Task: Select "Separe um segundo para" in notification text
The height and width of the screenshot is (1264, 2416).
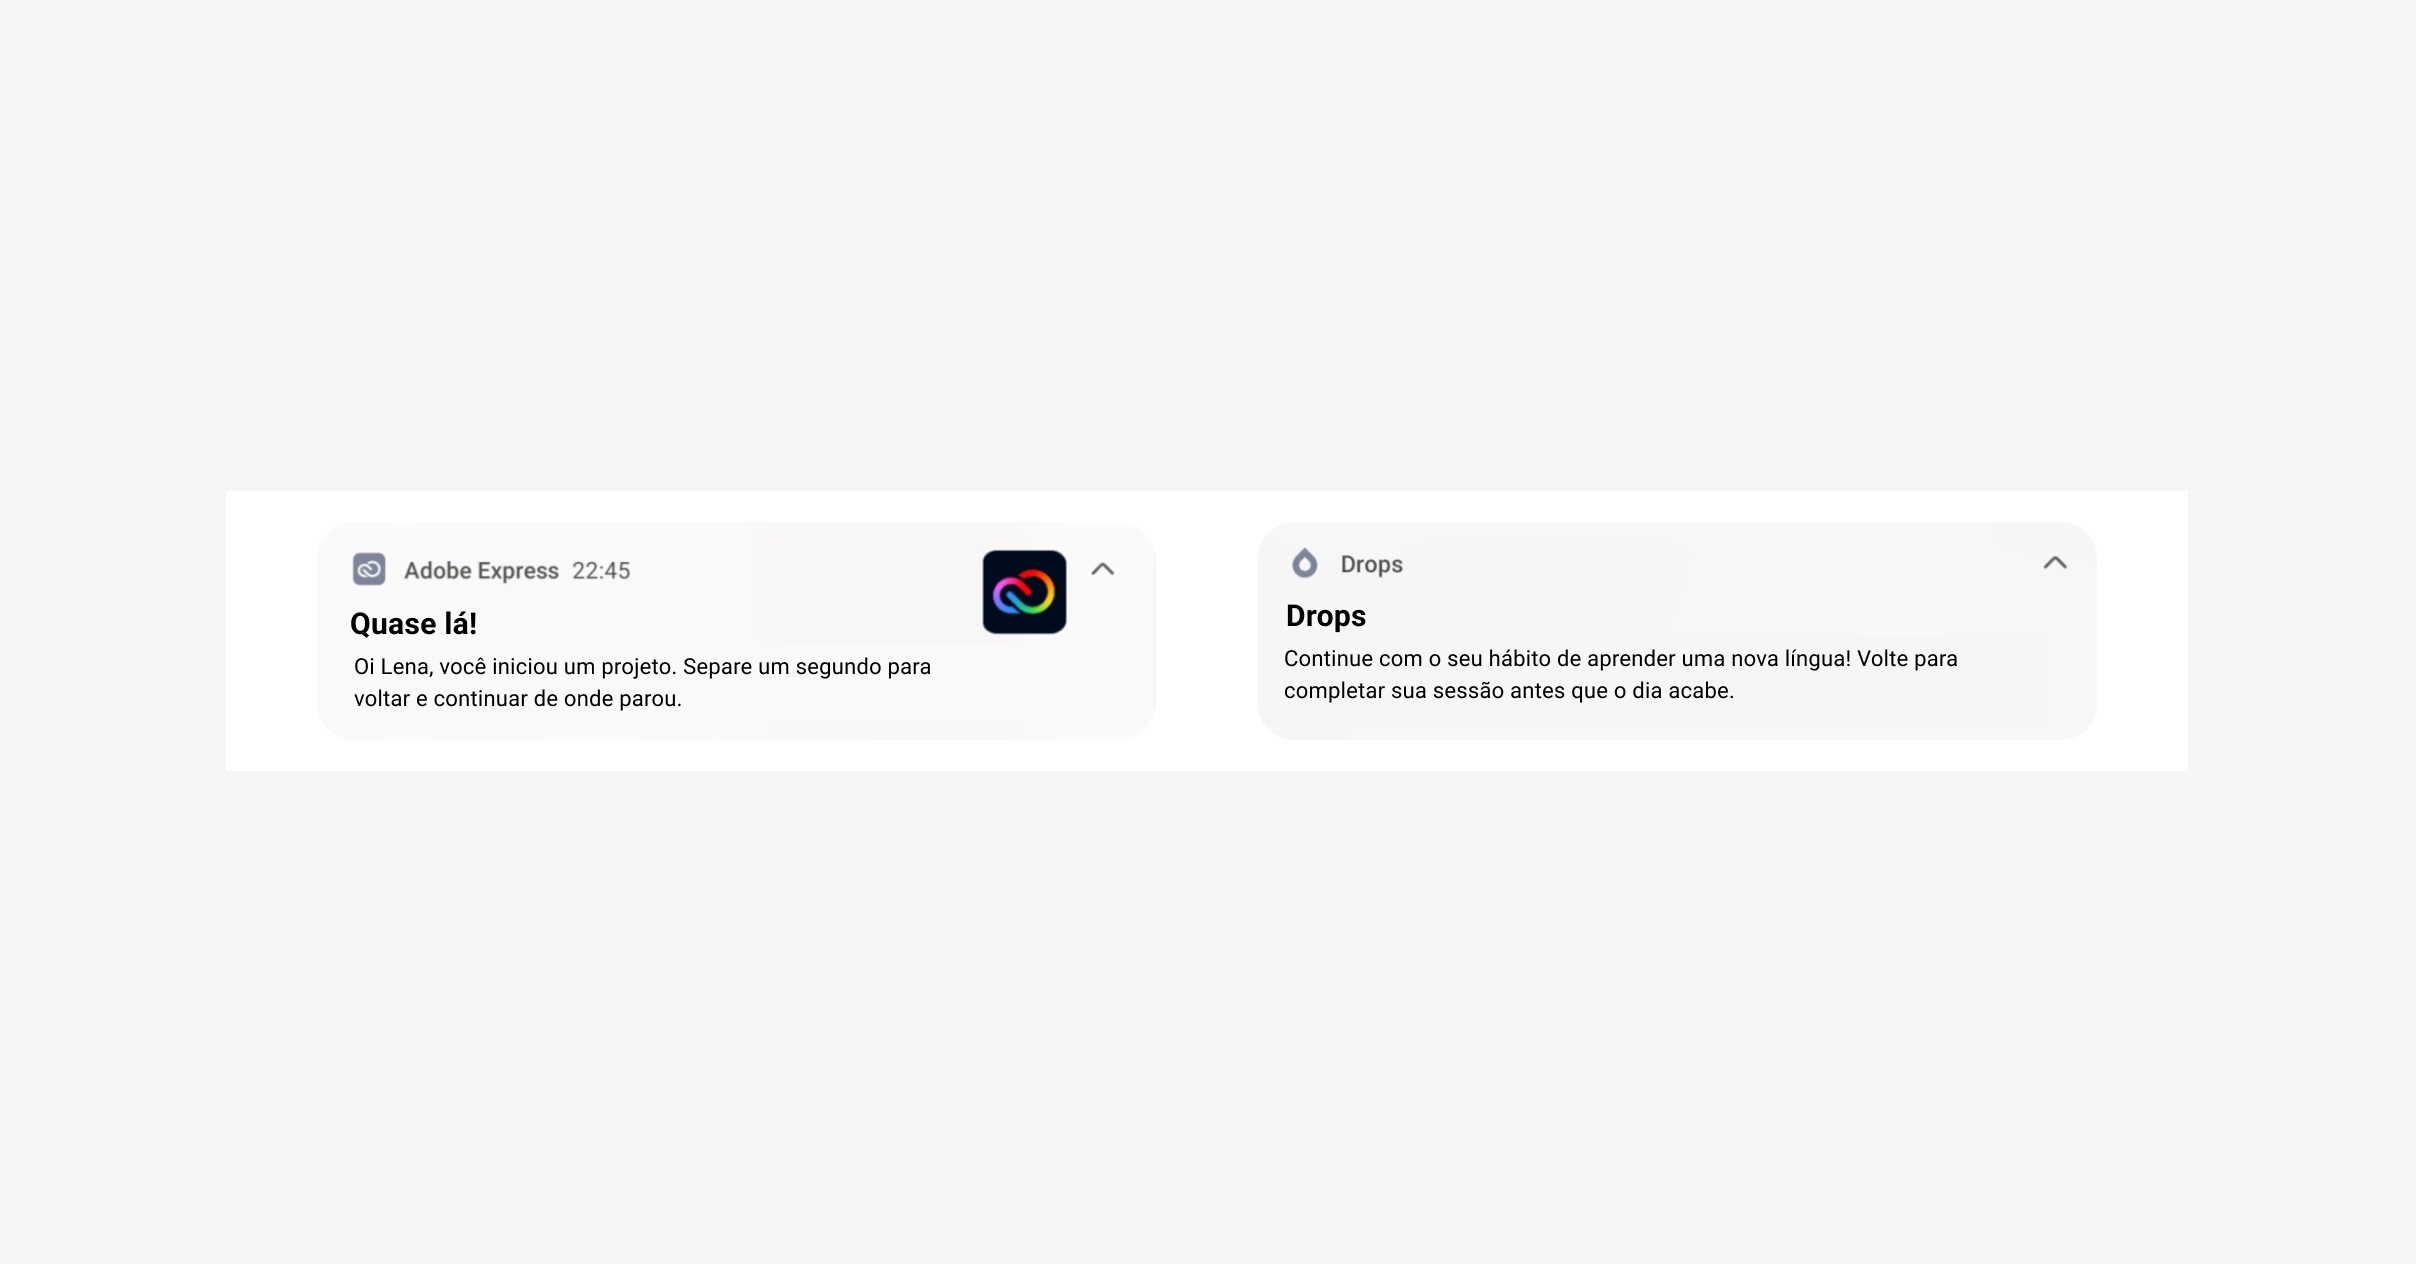Action: (x=807, y=668)
